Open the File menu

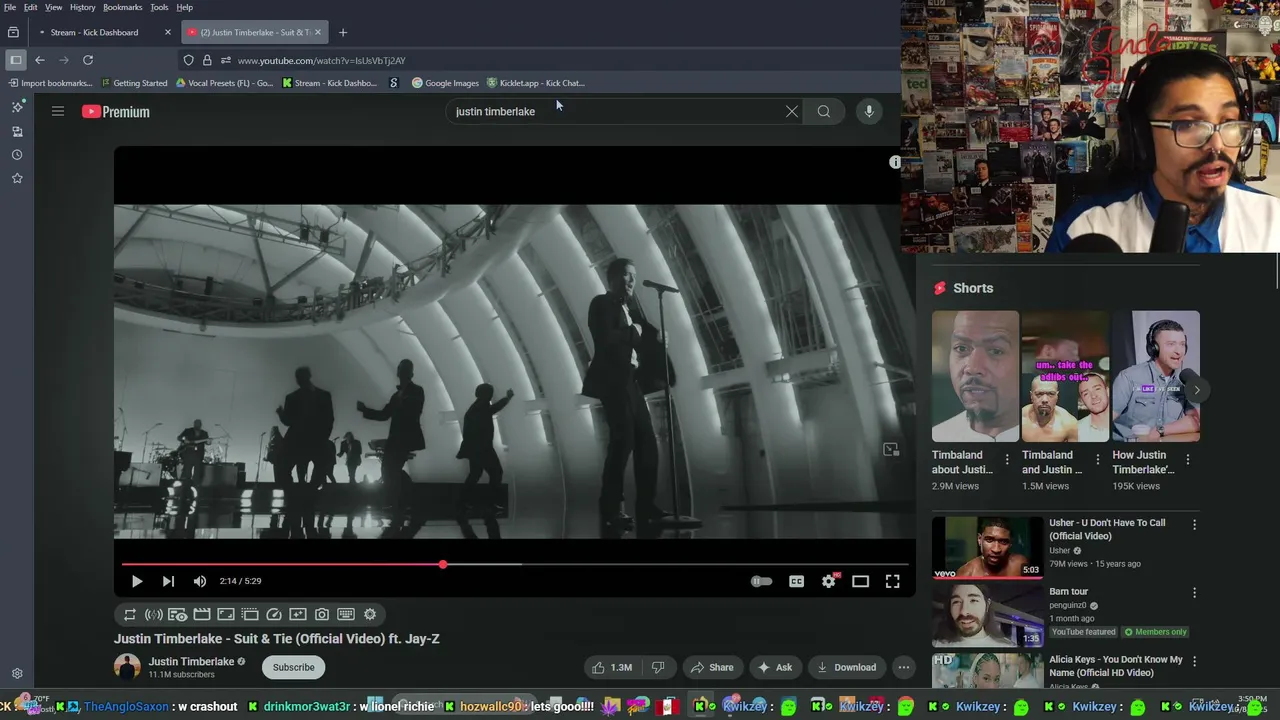pyautogui.click(x=10, y=7)
